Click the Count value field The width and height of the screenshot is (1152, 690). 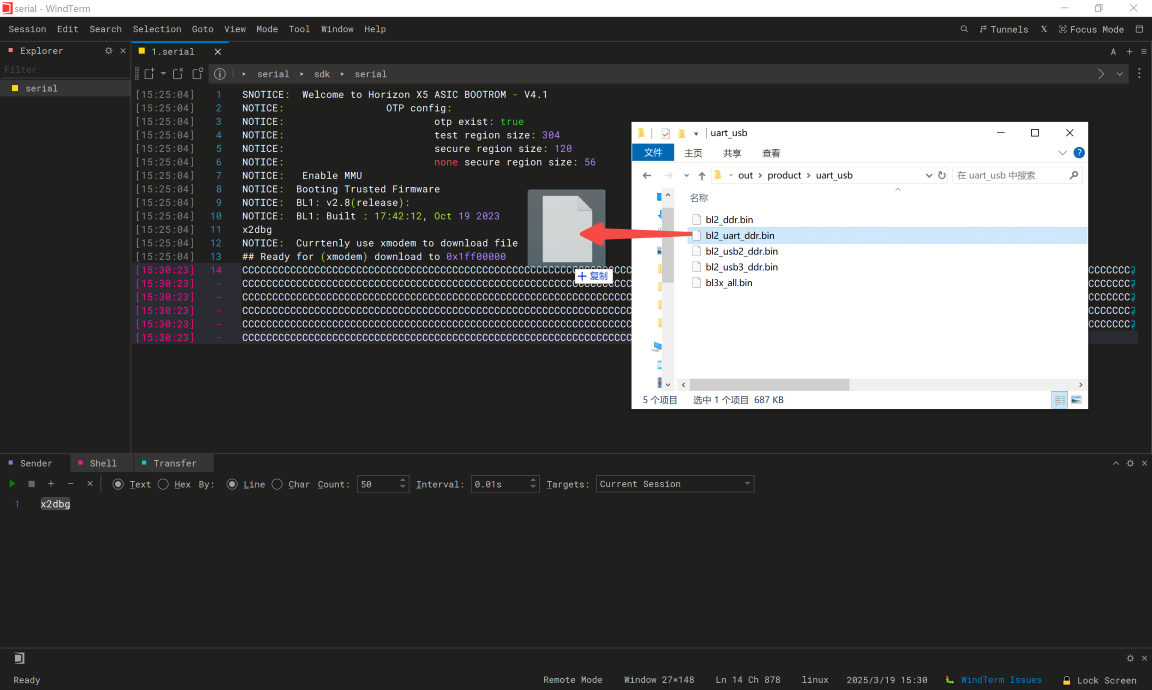click(377, 484)
